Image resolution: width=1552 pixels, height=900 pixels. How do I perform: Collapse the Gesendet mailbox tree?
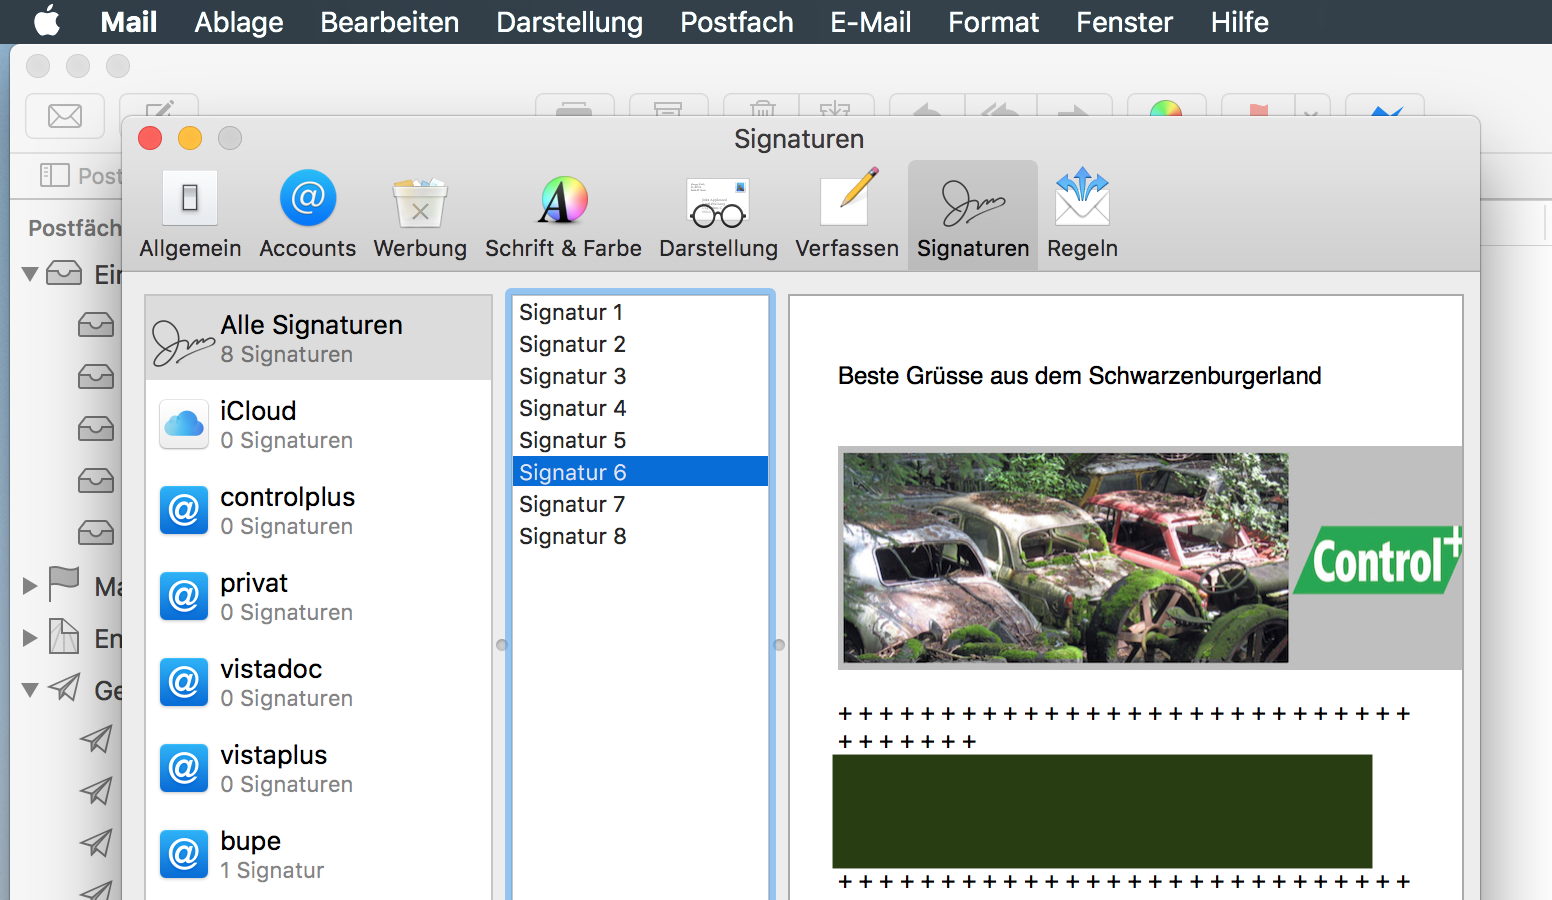point(30,690)
